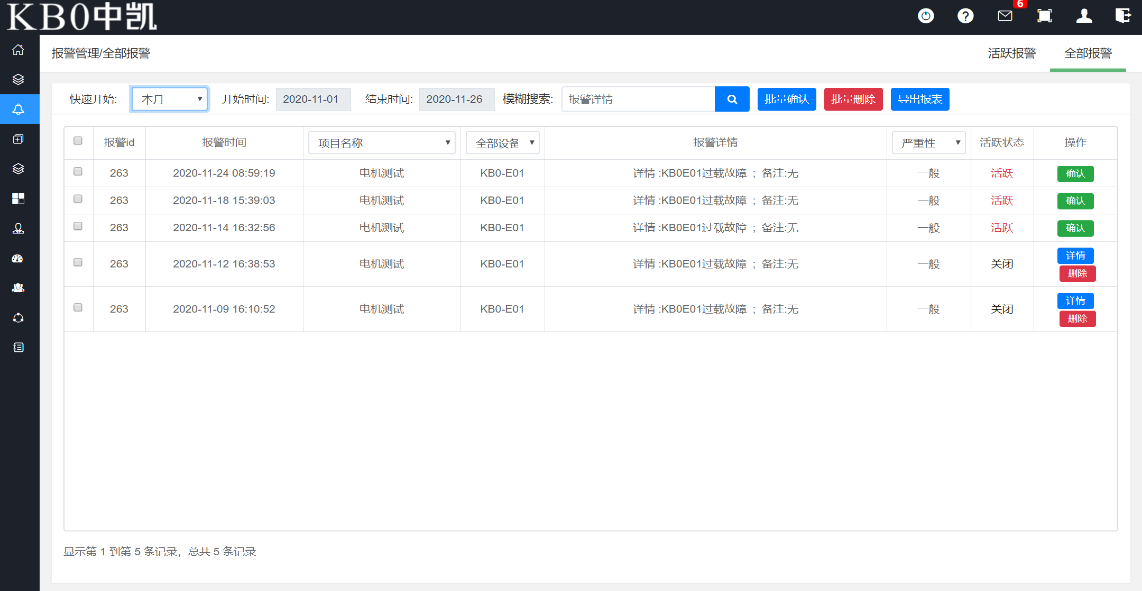
Task: Switch to the 活跃报警 tab
Action: (x=1011, y=54)
